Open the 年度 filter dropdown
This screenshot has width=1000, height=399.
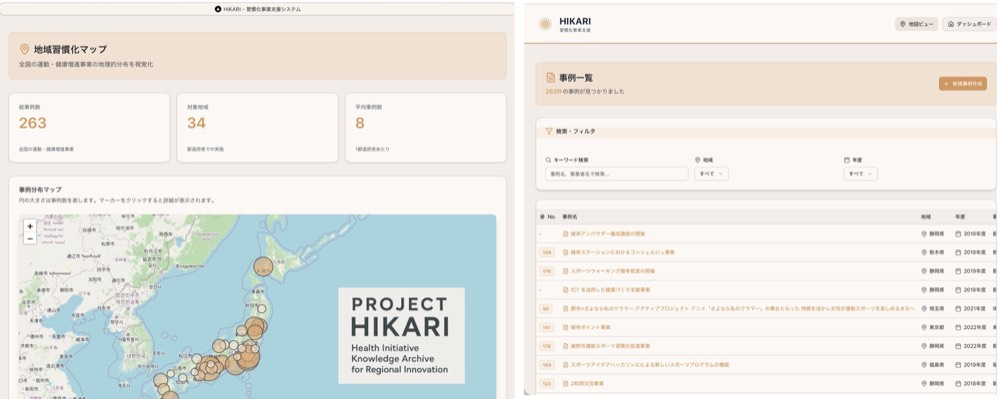pyautogui.click(x=860, y=173)
